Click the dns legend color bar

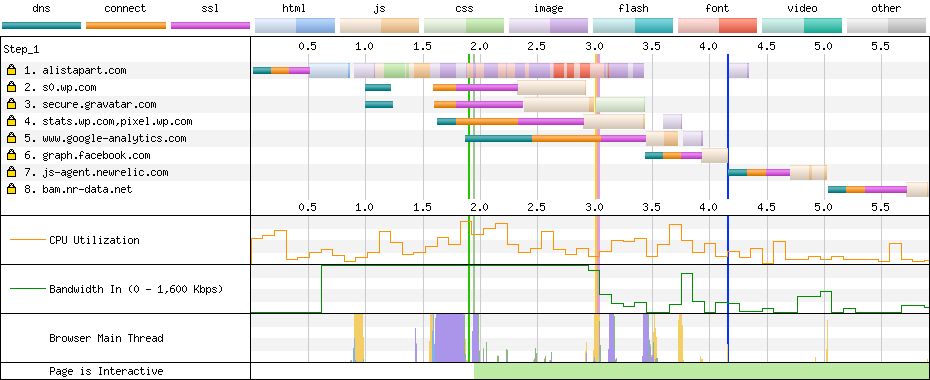[42, 25]
